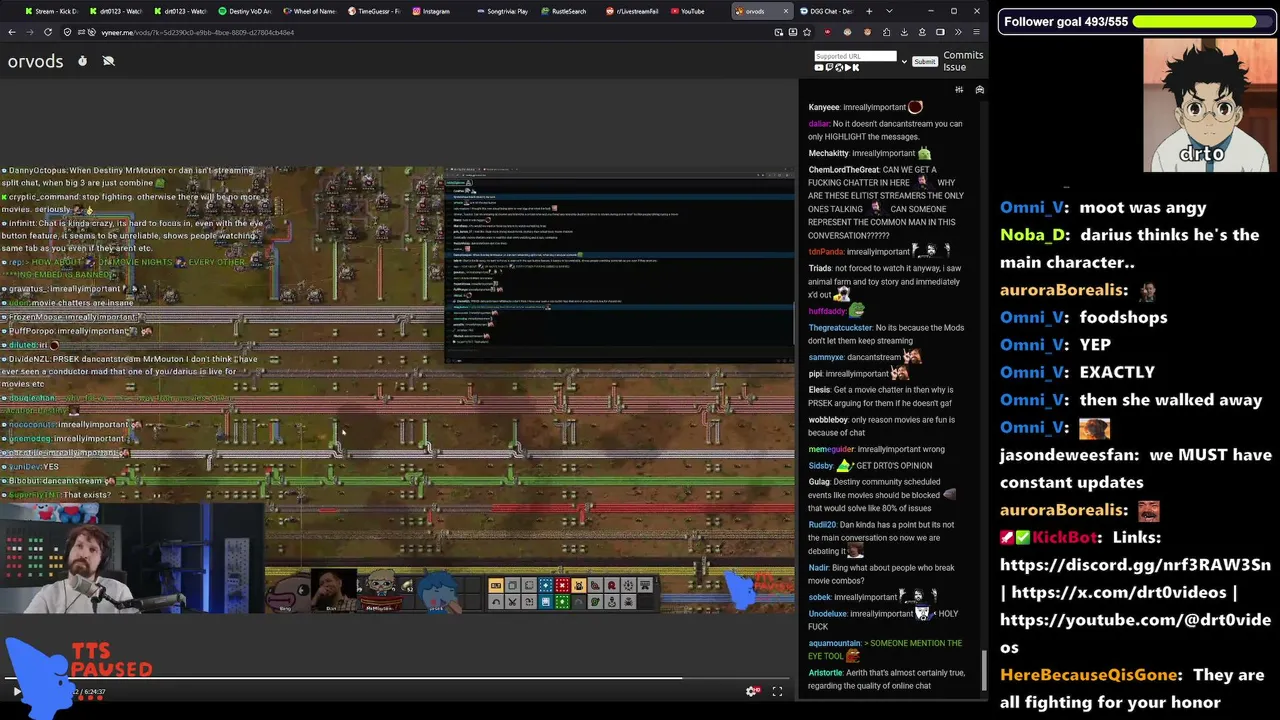The image size is (1280, 720).
Task: Click the Rumble play icon under URL field
Action: tap(846, 68)
